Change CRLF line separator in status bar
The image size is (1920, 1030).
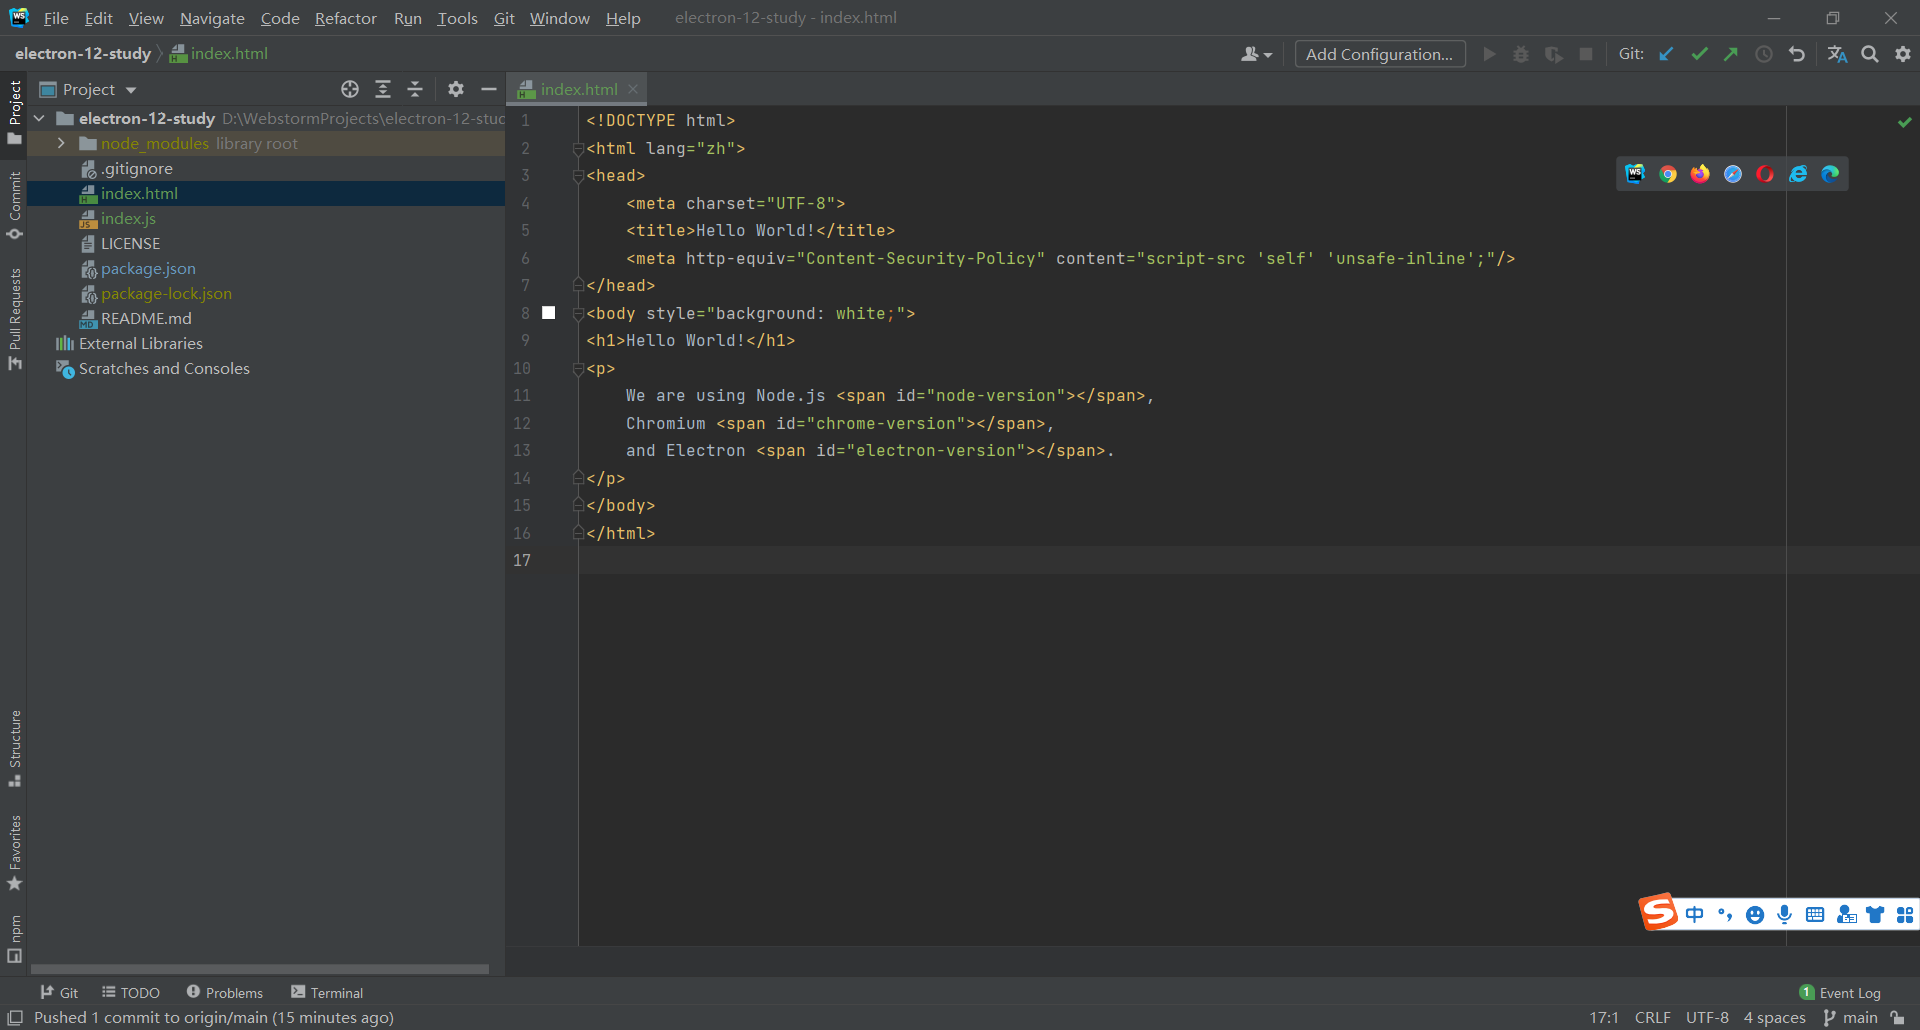pyautogui.click(x=1652, y=1017)
